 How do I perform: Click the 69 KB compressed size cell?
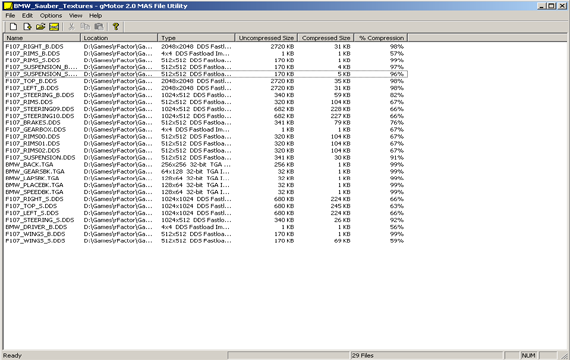click(x=342, y=241)
